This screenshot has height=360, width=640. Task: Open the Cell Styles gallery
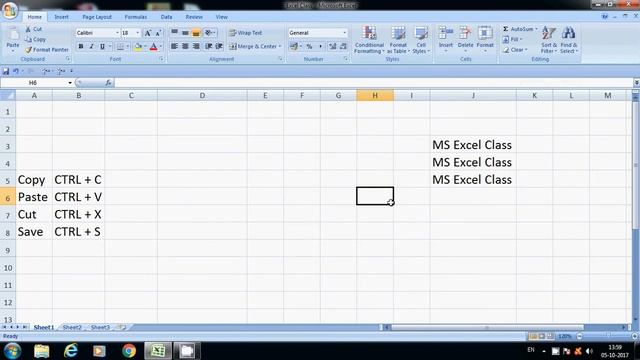[x=421, y=40]
